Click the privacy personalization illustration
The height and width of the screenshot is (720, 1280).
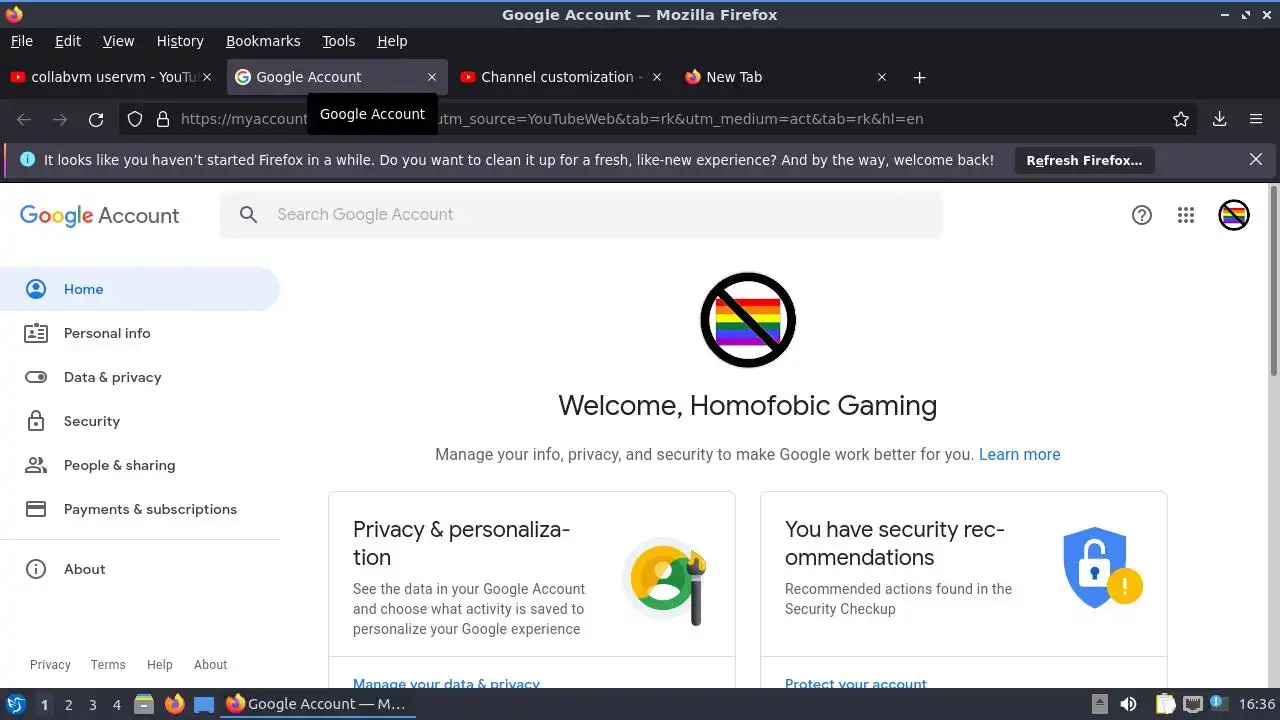click(x=665, y=581)
